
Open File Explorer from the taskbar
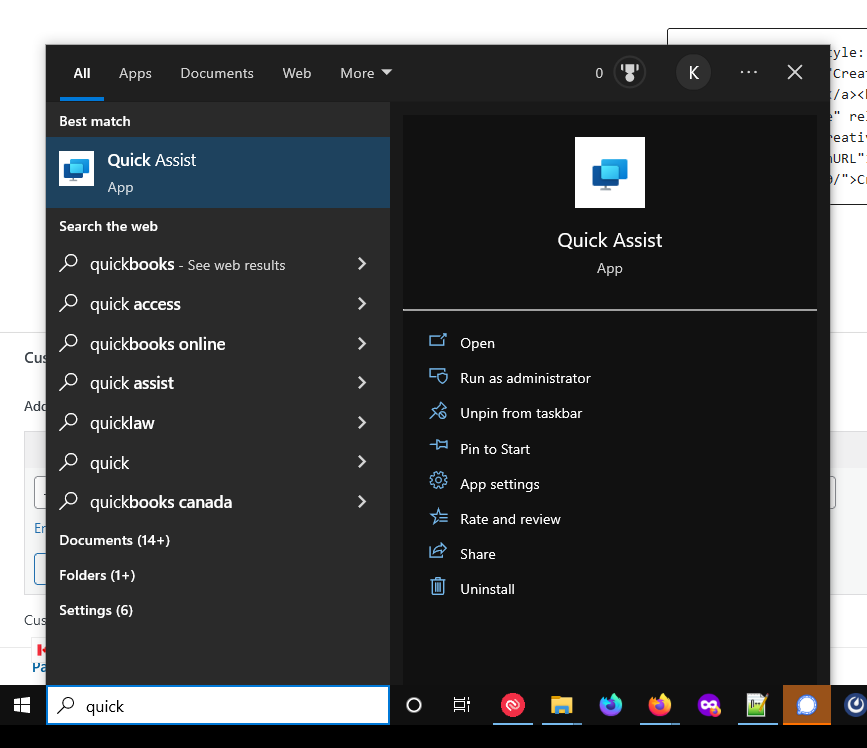(561, 705)
